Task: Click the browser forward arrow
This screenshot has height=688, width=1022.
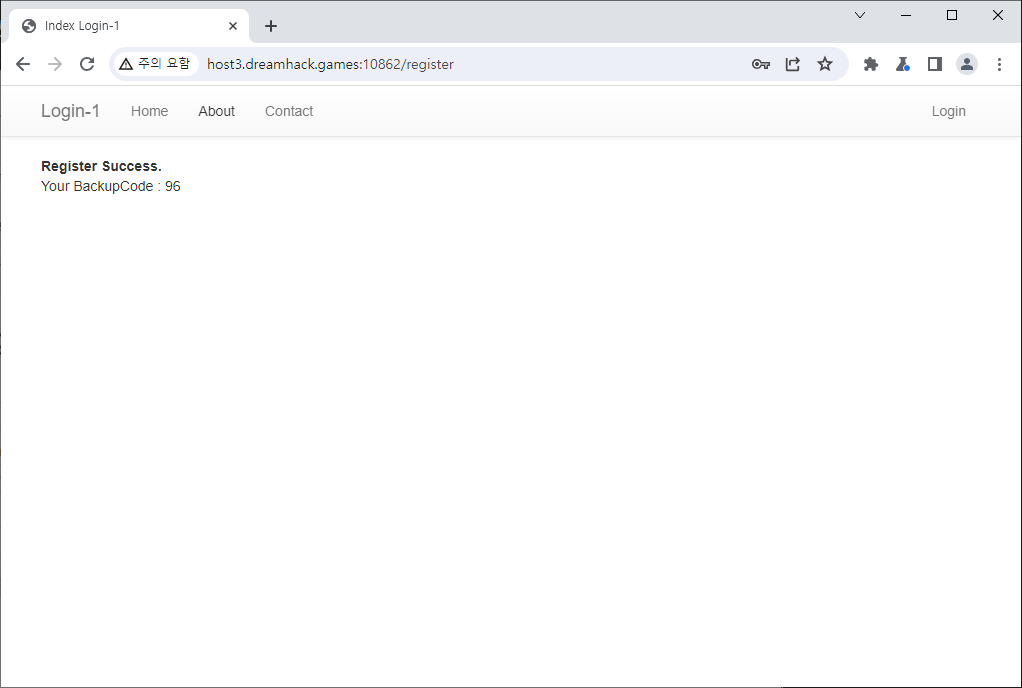Action: pyautogui.click(x=55, y=64)
